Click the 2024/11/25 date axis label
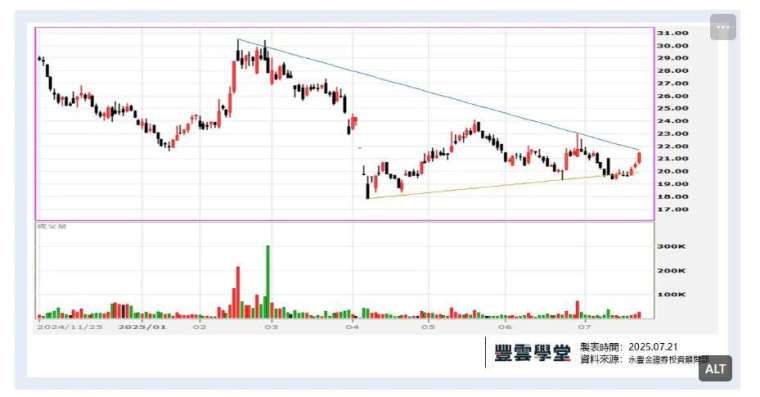Viewport: 760px width, 397px height. [x=70, y=327]
